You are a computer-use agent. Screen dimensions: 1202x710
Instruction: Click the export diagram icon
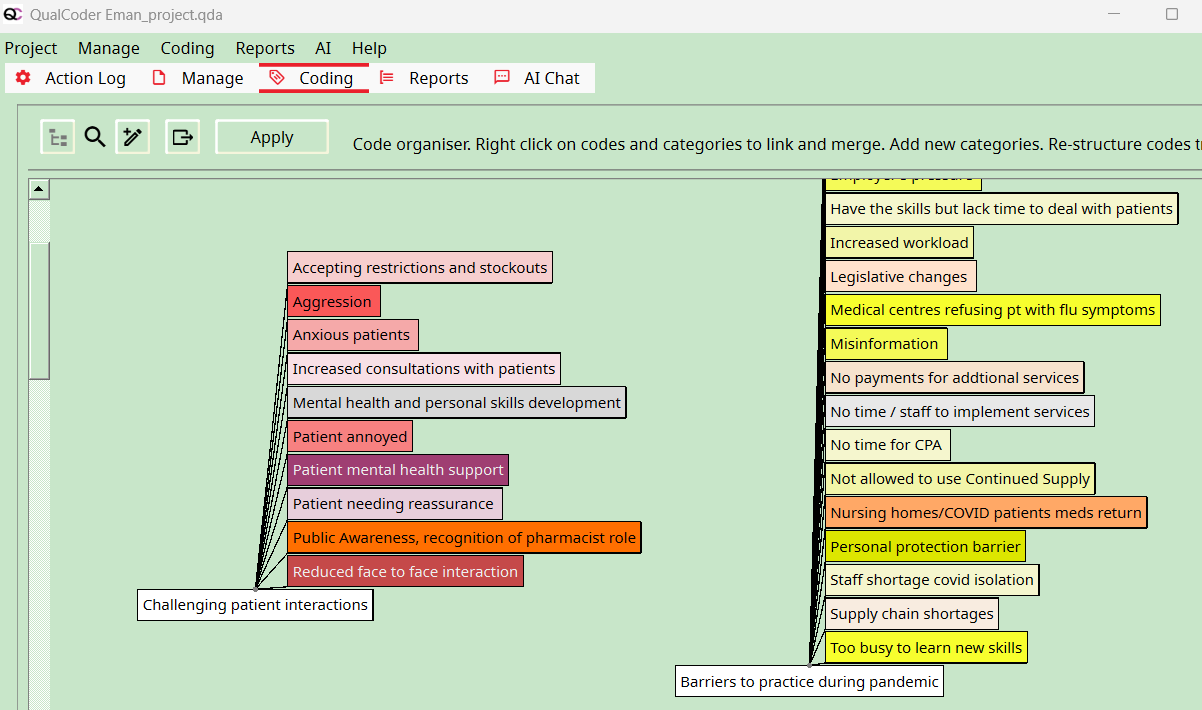[x=182, y=138]
